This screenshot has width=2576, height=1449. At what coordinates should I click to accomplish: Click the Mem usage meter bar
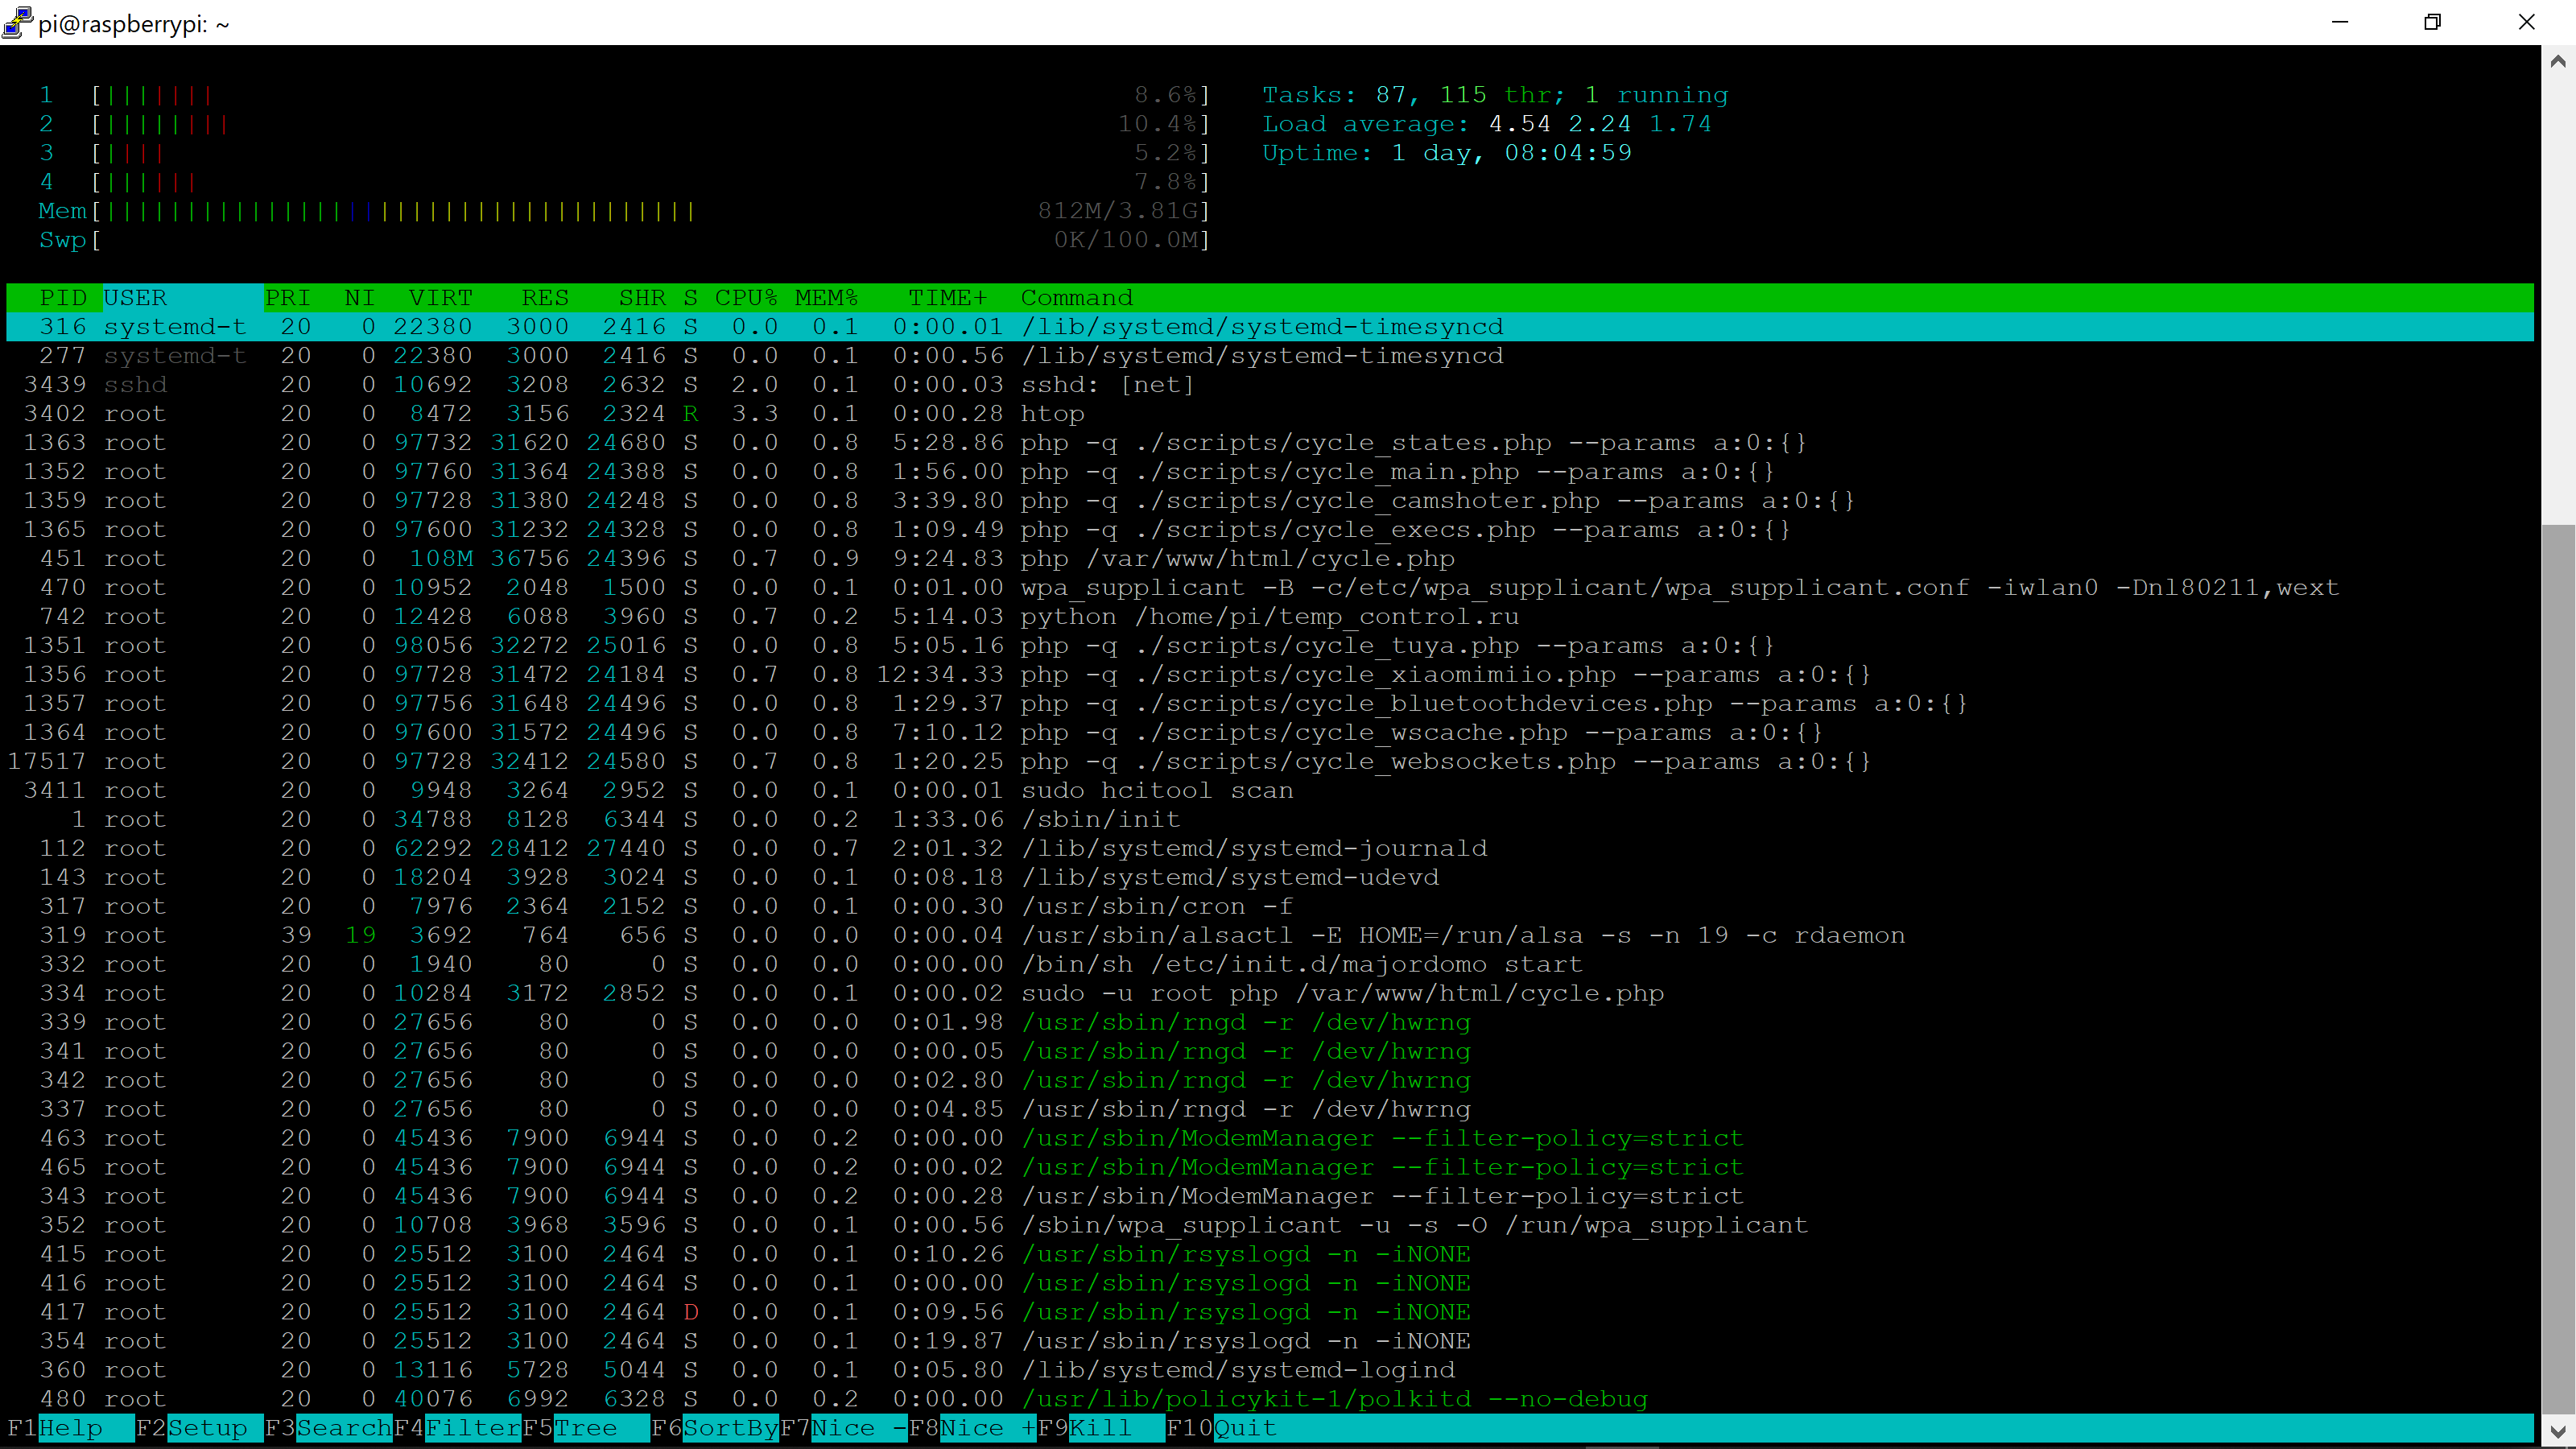[x=400, y=211]
